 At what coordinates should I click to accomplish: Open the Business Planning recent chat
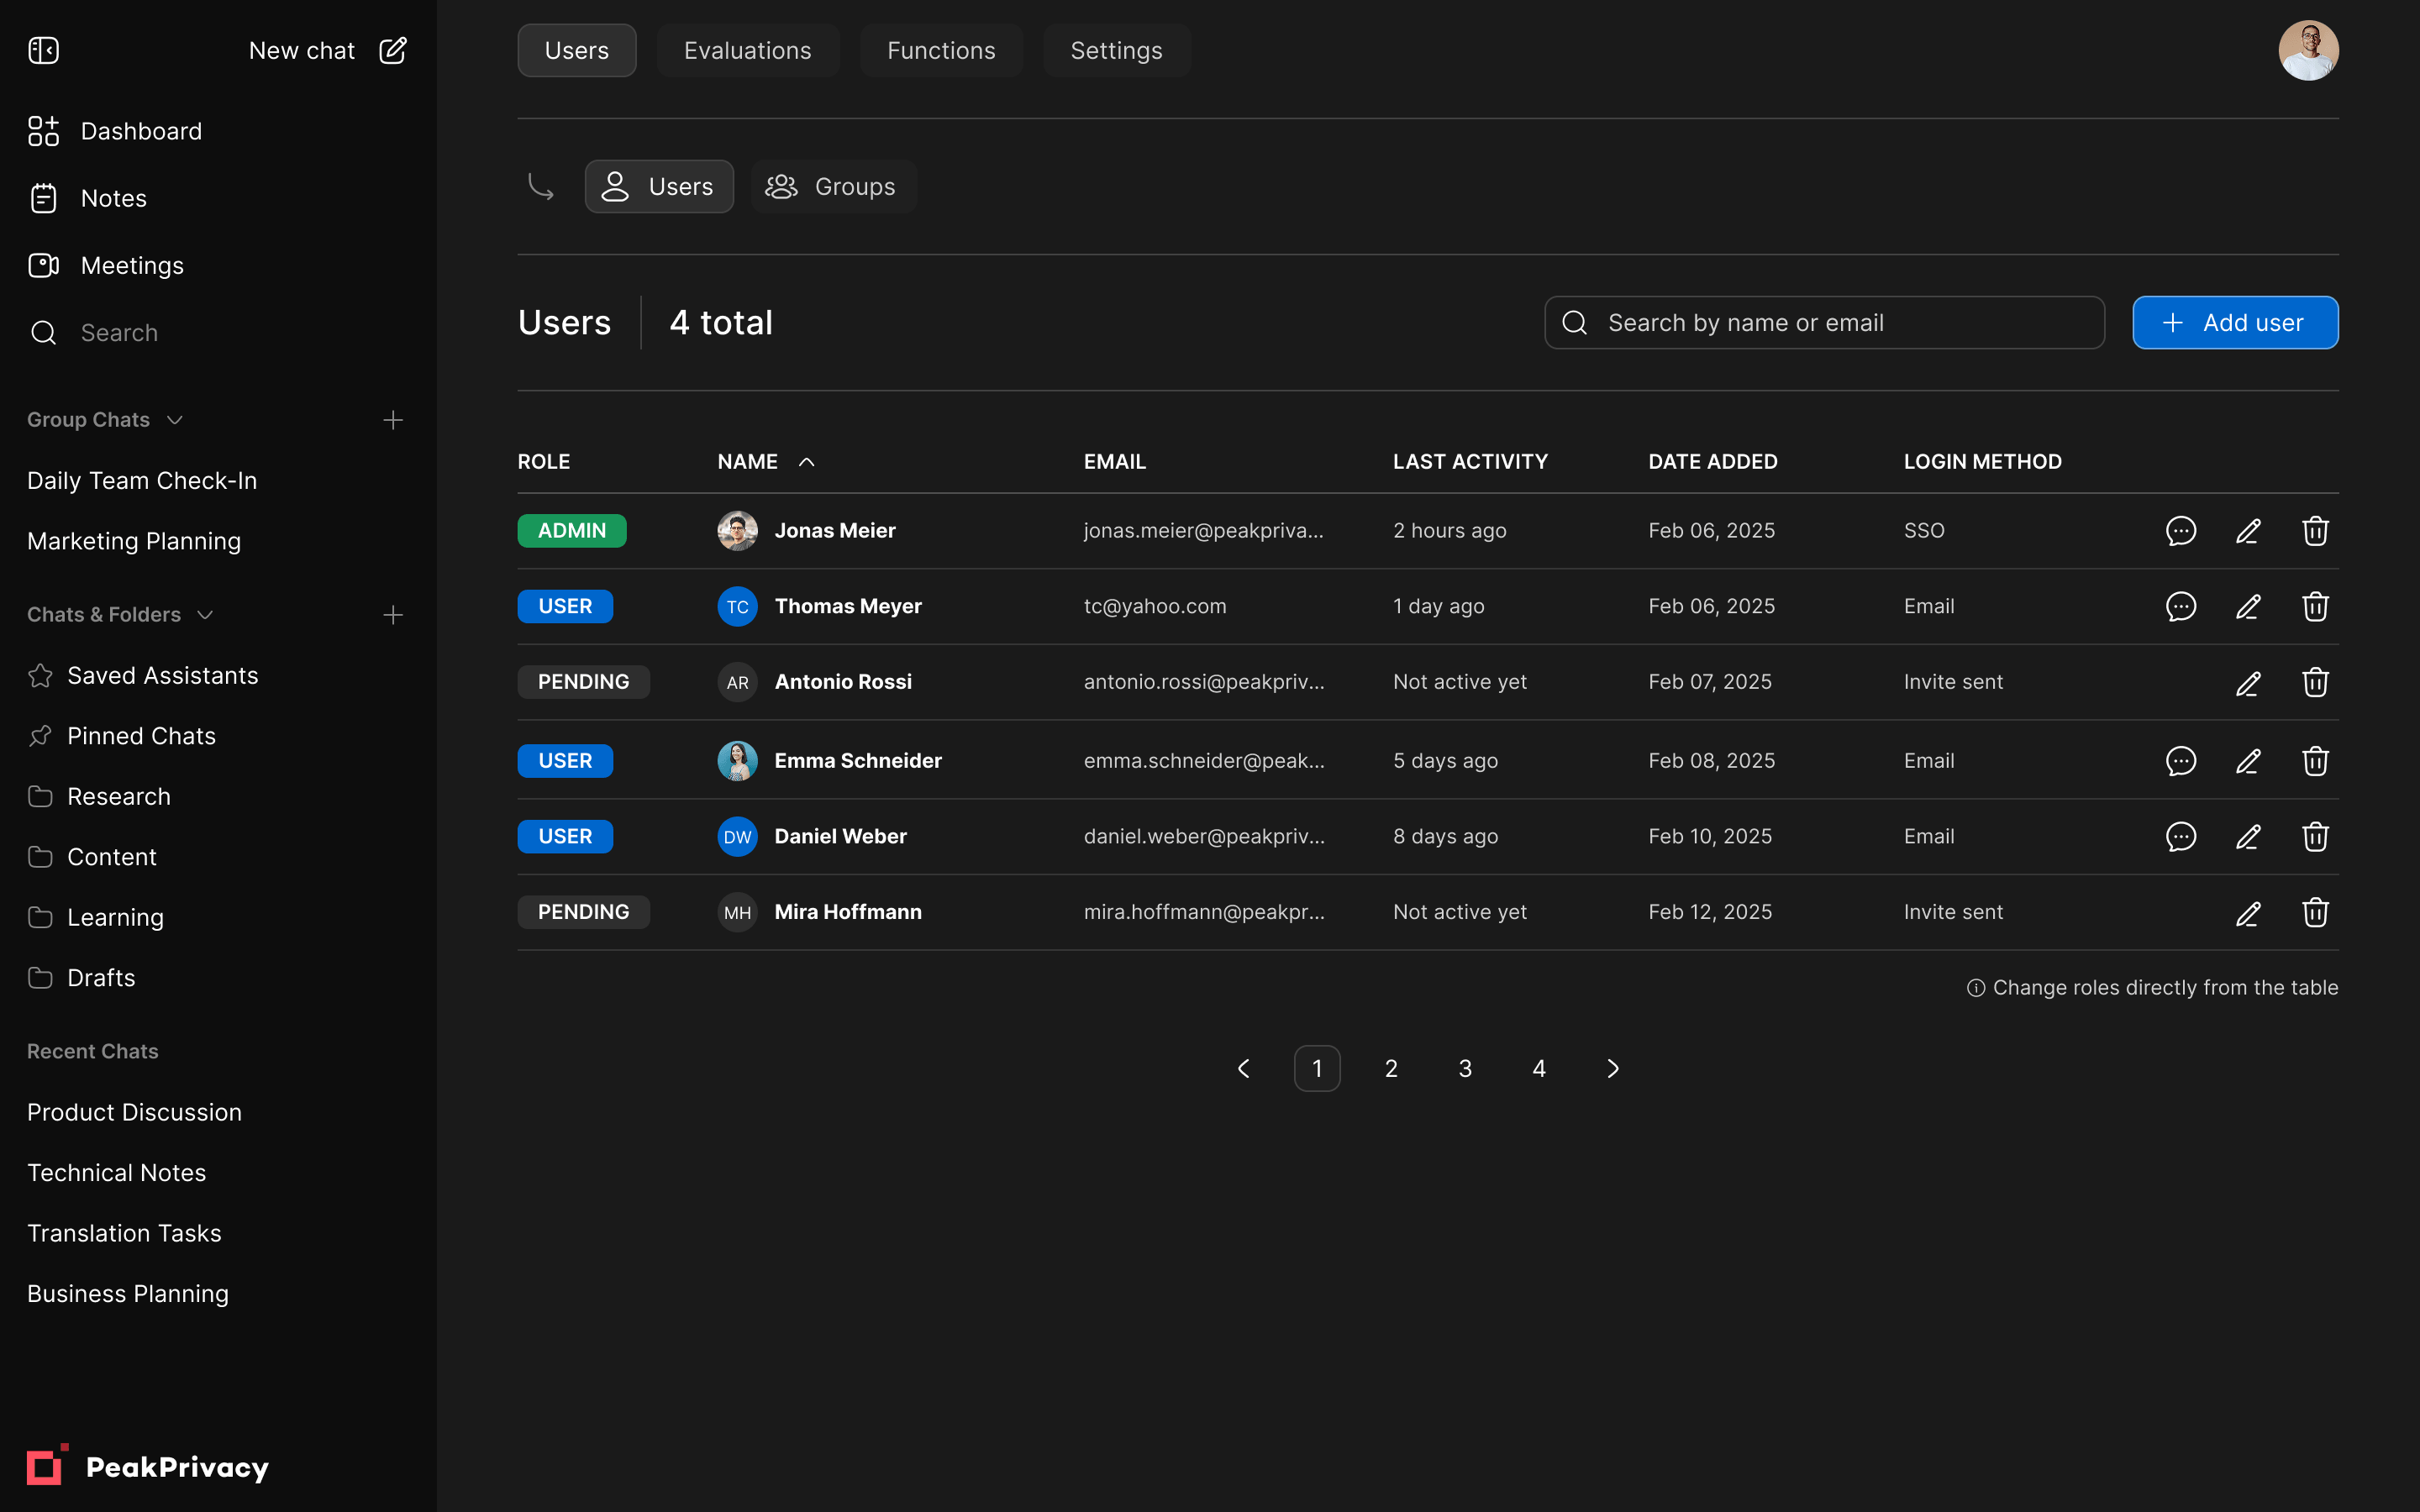[128, 1294]
